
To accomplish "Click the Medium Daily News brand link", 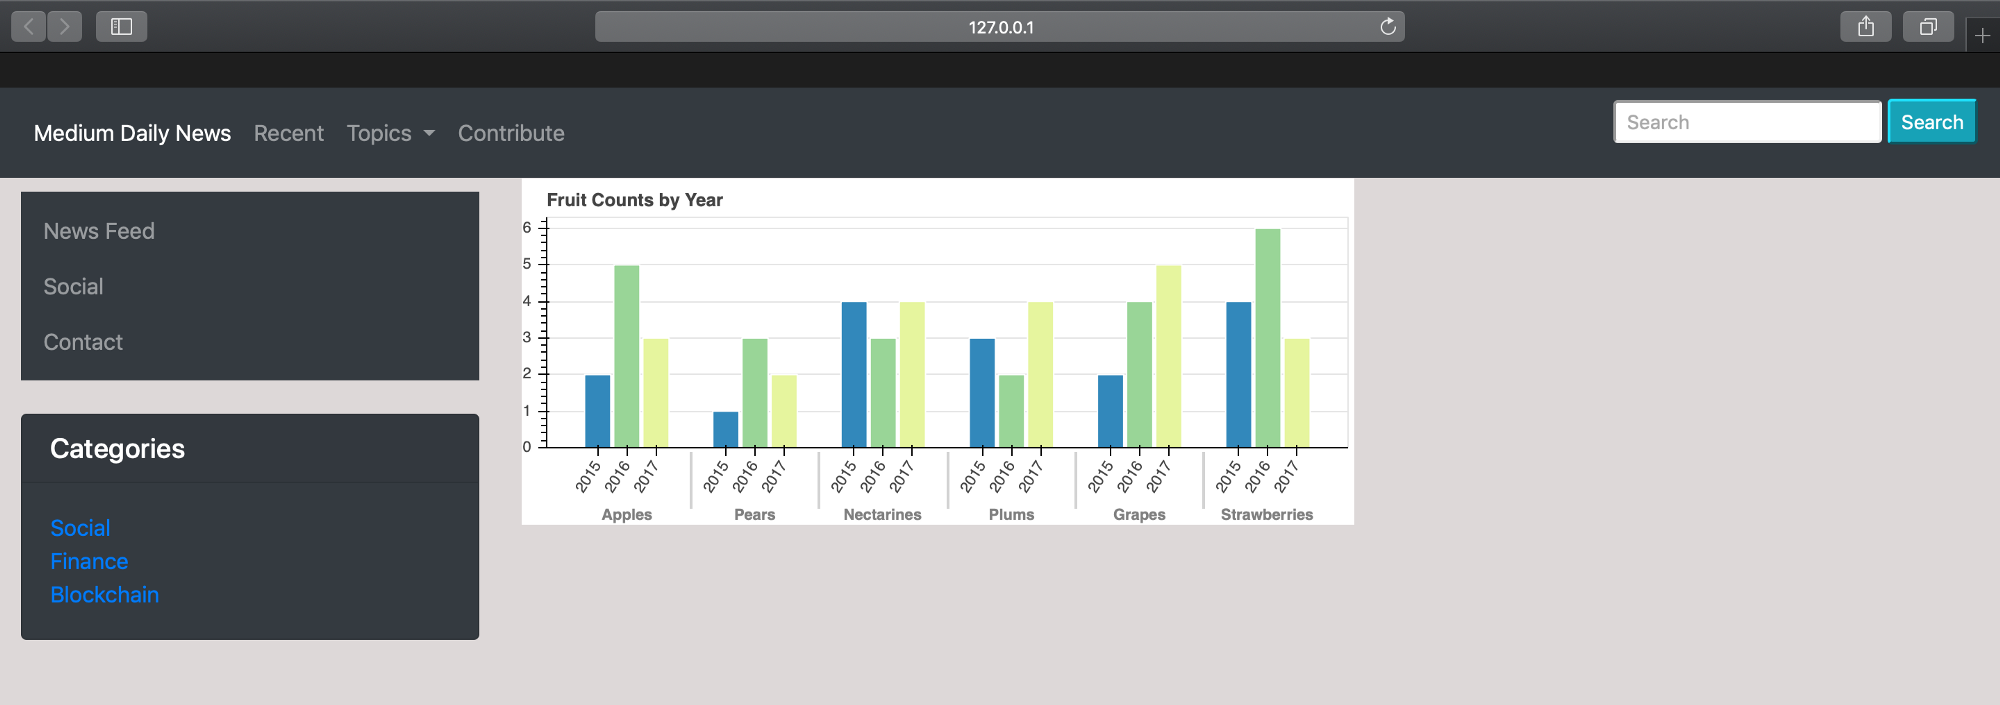I will click(x=132, y=133).
